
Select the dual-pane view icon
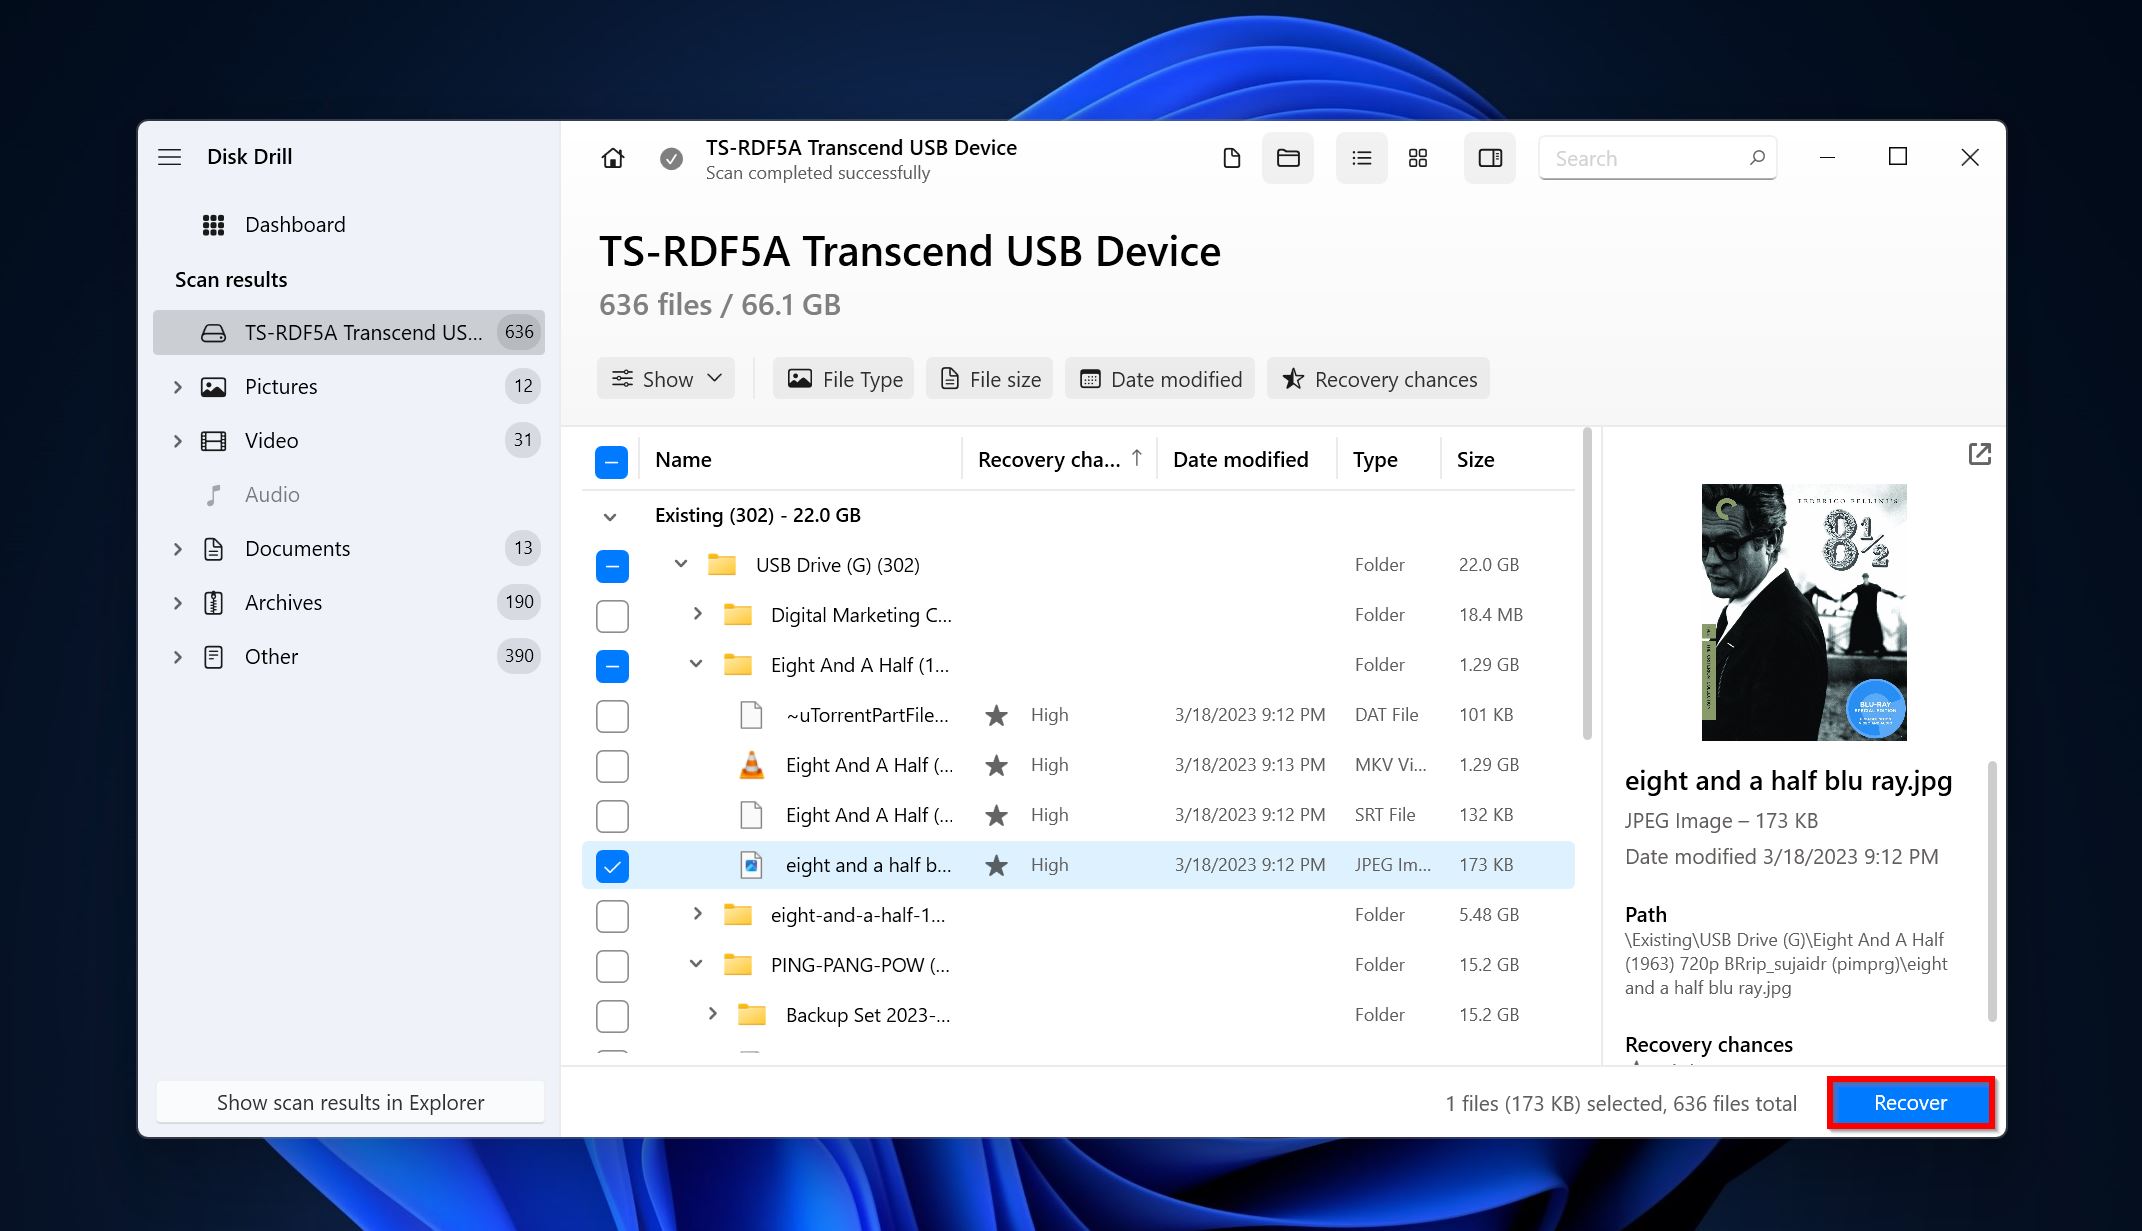(x=1487, y=157)
